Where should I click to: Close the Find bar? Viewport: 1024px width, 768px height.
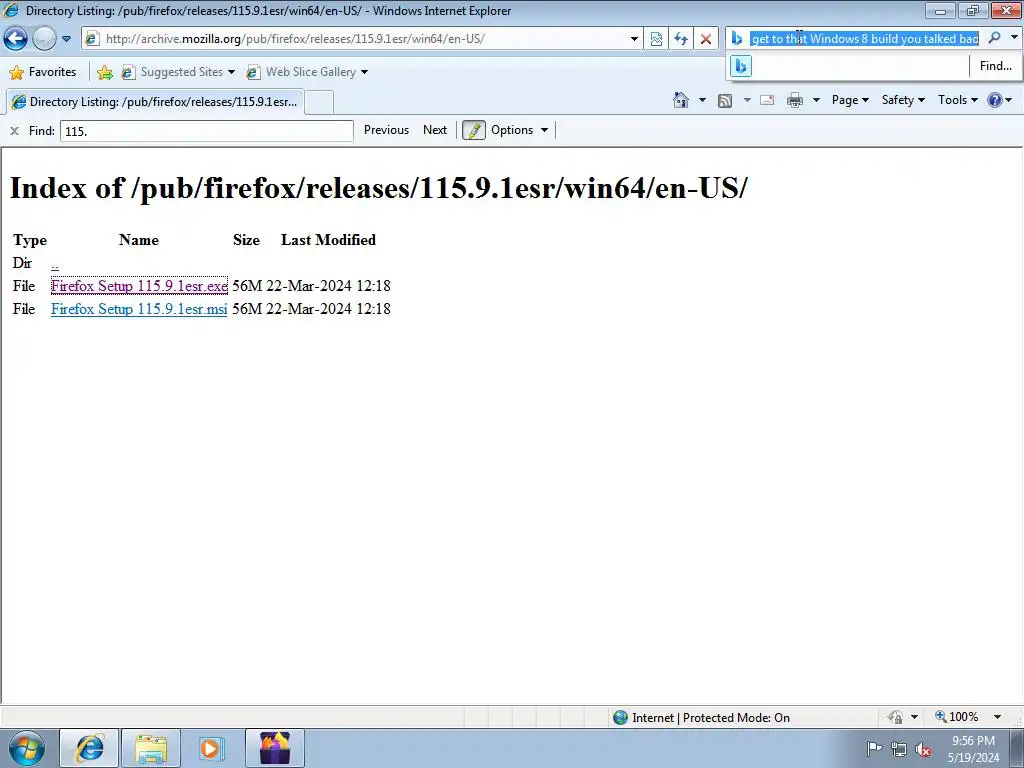[14, 131]
